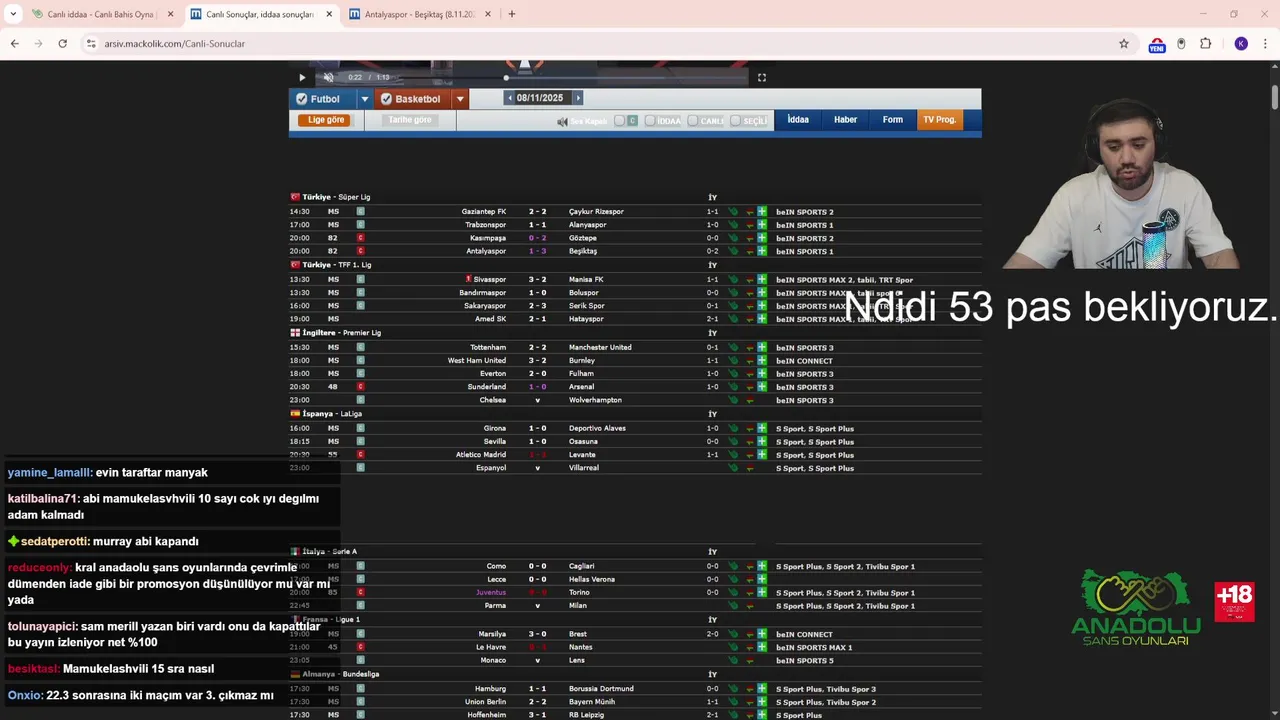Select the Tarihe göre sorting button
The image size is (1280, 720).
[x=410, y=120]
